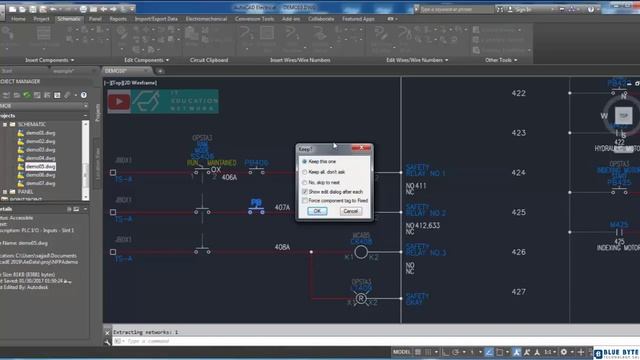The width and height of the screenshot is (640, 360).
Task: Open the Import/Export Data ribbon tab
Action: click(x=156, y=19)
